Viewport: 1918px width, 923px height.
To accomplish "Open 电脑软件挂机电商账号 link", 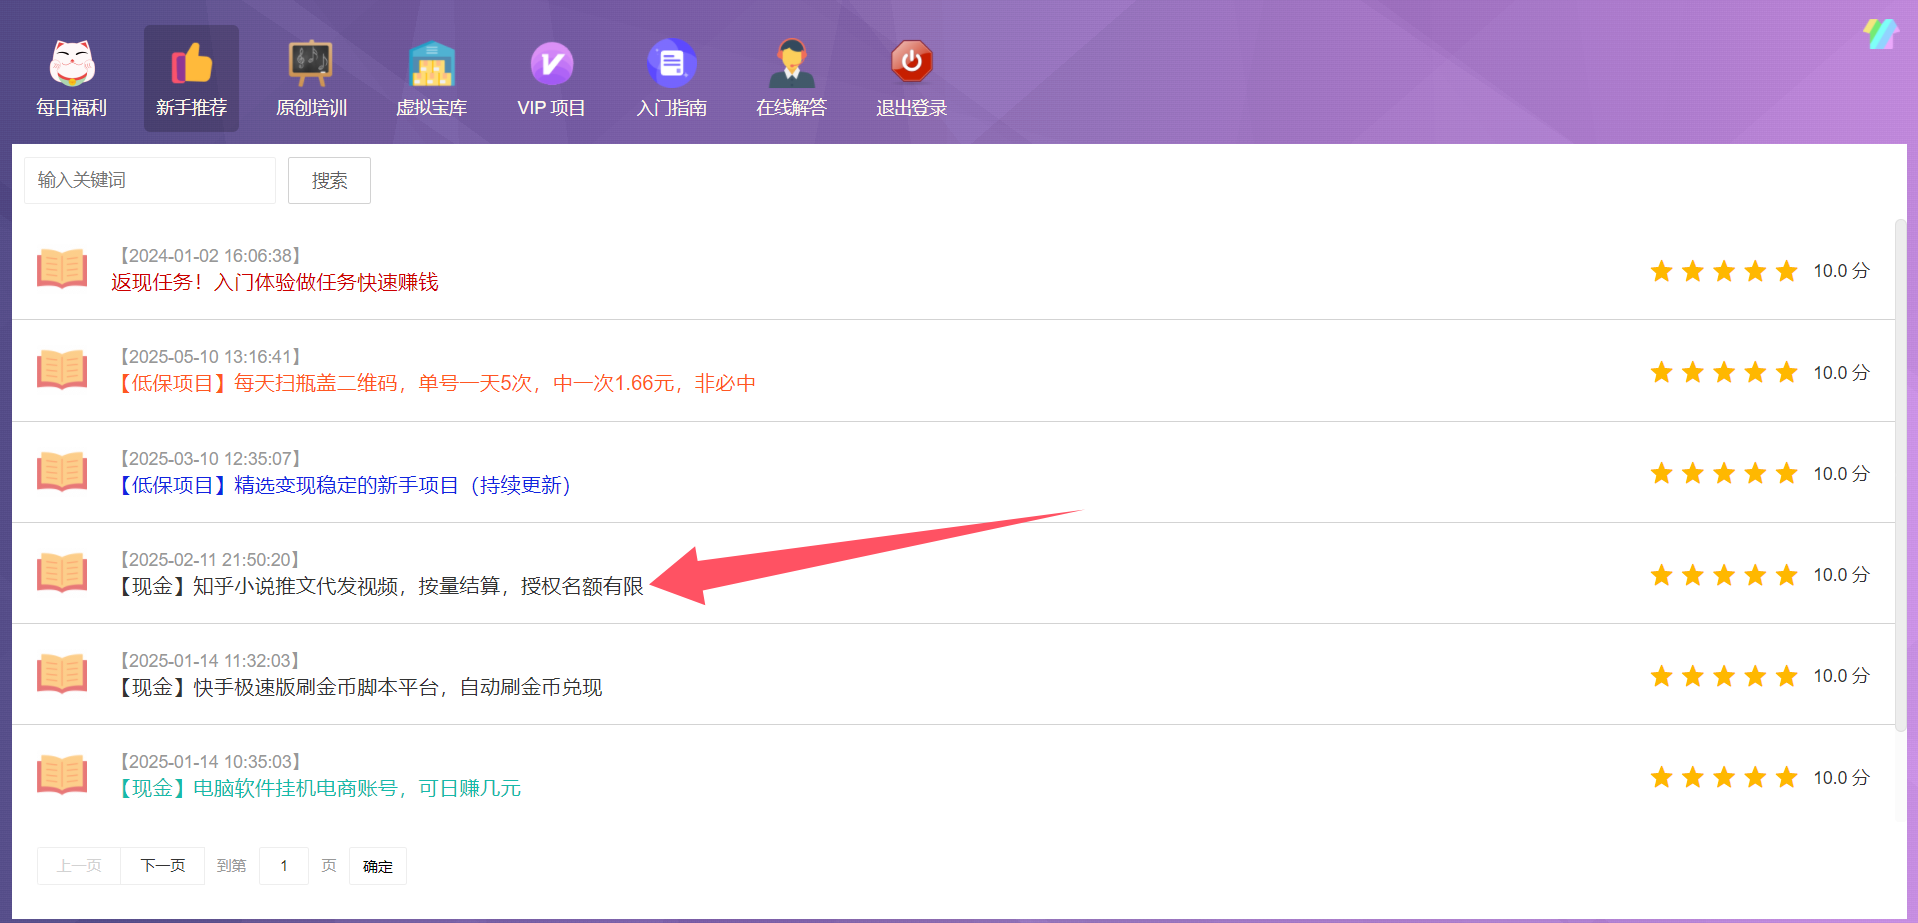I will [320, 789].
